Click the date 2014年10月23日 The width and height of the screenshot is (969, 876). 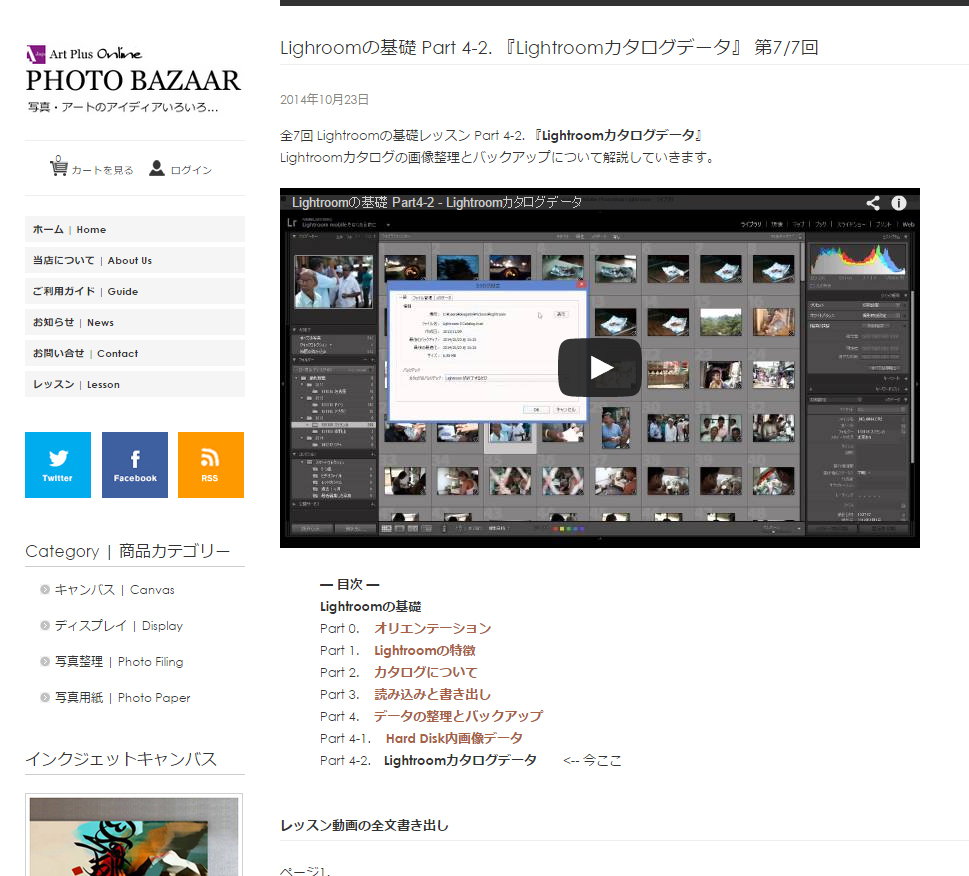[x=324, y=99]
